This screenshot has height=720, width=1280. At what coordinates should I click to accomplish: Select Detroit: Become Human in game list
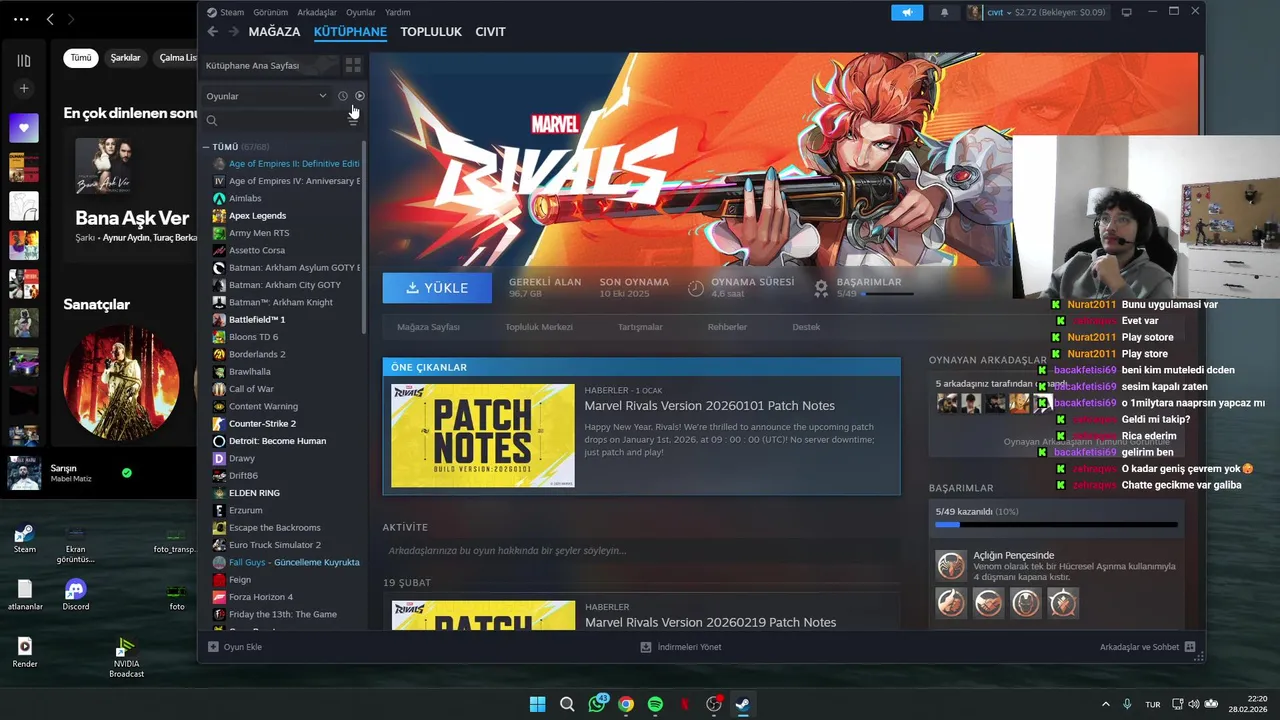pyautogui.click(x=277, y=441)
